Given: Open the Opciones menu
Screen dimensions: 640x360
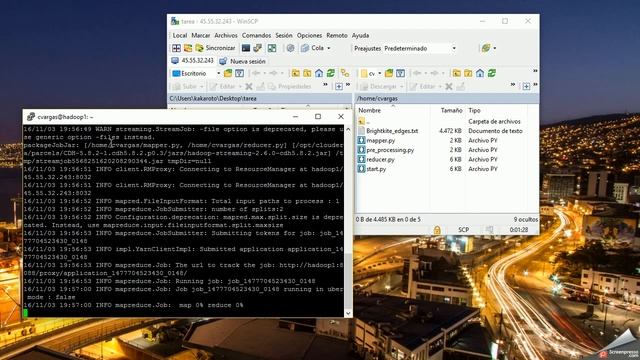Looking at the screenshot, I should (309, 36).
